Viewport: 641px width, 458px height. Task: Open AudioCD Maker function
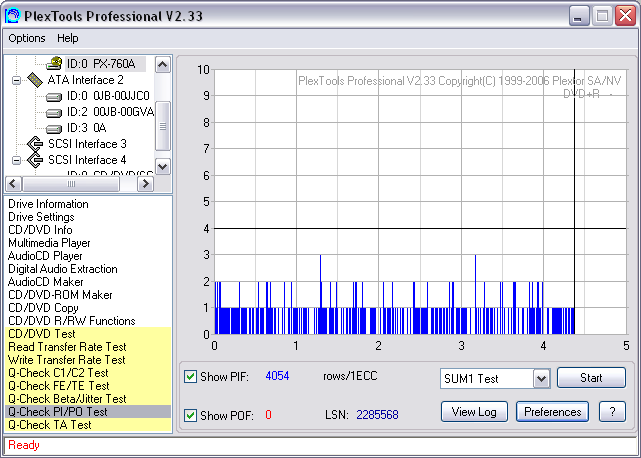click(x=45, y=282)
